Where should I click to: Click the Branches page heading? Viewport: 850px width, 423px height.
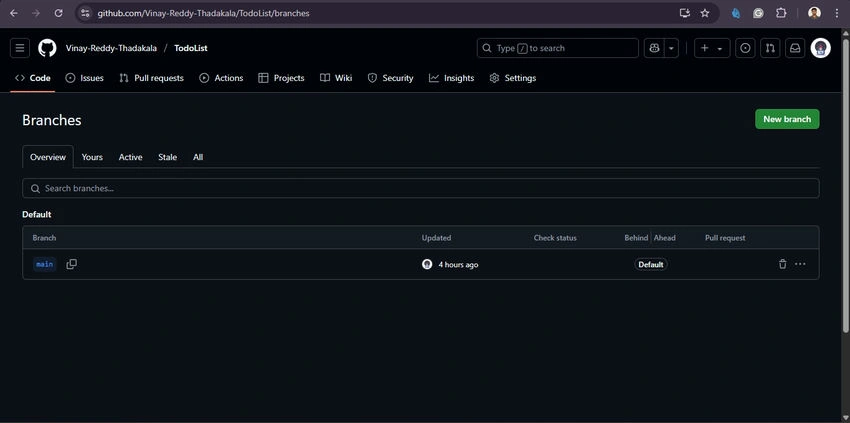(51, 120)
